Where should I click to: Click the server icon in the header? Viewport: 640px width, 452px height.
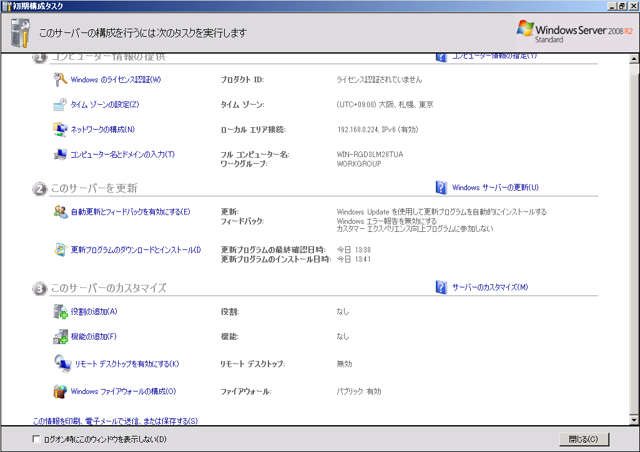(20, 33)
